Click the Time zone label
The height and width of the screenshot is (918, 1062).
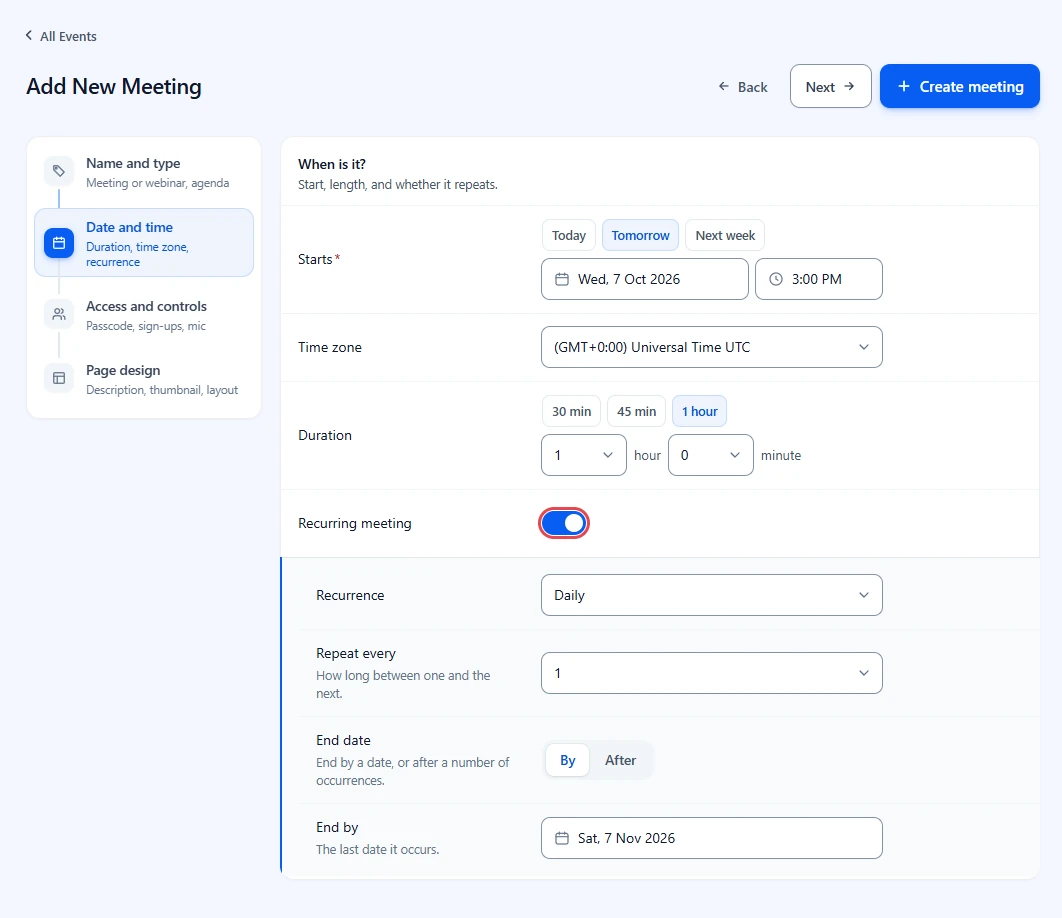(x=330, y=347)
